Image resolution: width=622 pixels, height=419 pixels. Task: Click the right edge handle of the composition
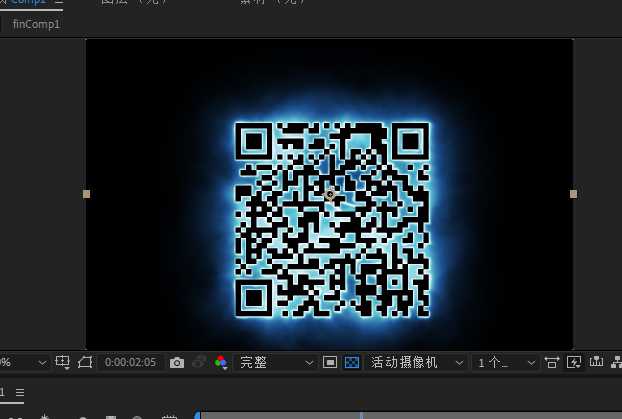574,194
